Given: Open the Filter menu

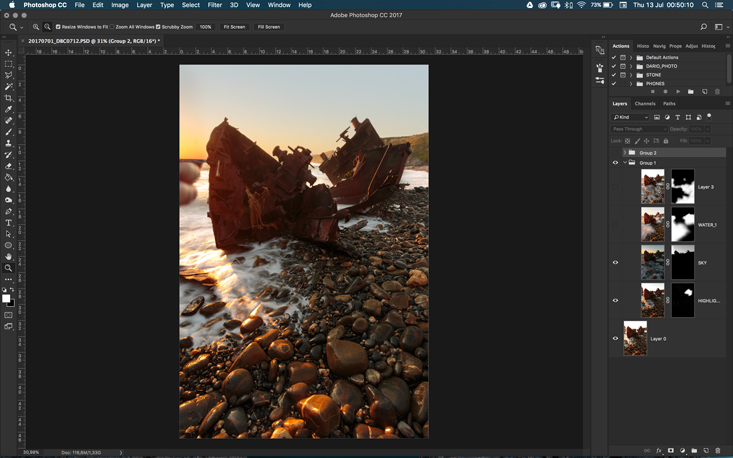Looking at the screenshot, I should coord(215,5).
